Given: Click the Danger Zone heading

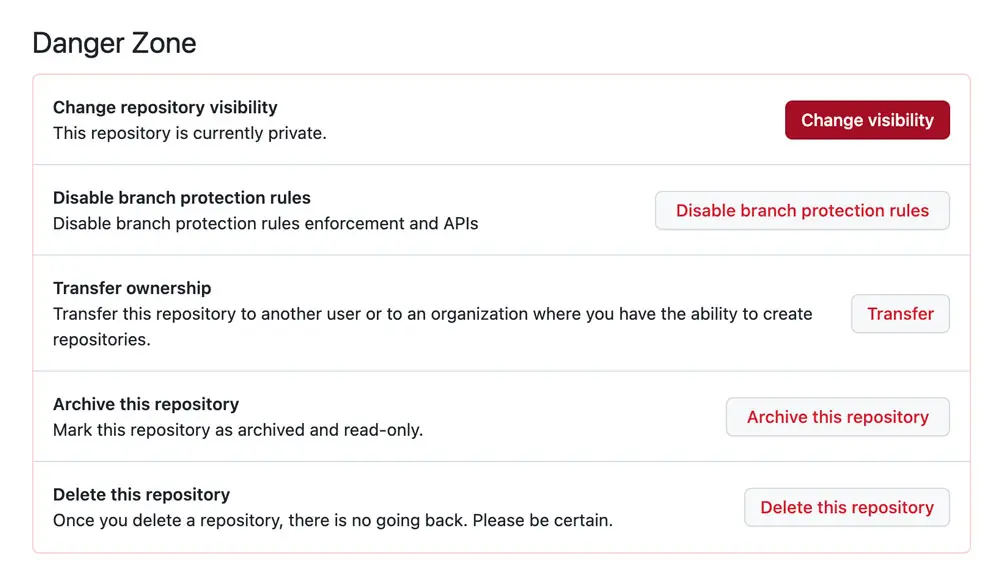Looking at the screenshot, I should click(114, 43).
